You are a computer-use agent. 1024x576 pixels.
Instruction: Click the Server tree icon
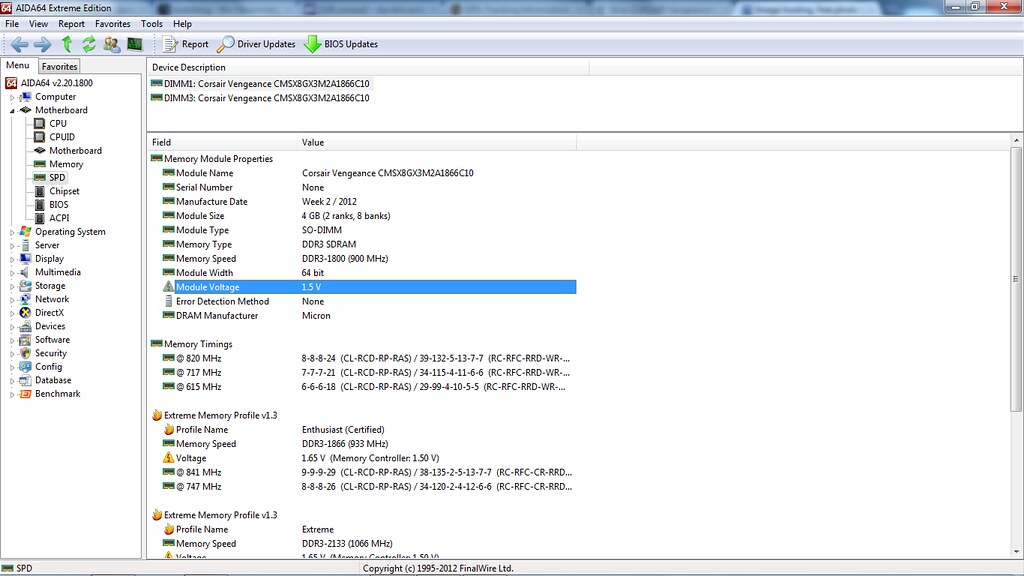point(25,246)
